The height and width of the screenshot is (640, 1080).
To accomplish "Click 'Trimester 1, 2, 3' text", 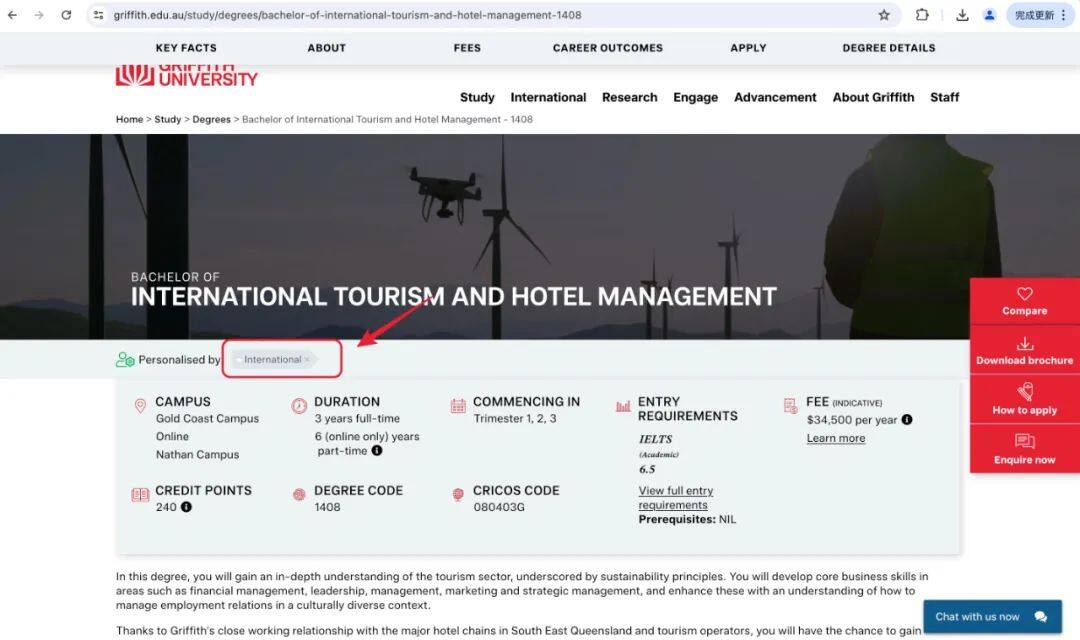I will click(515, 418).
